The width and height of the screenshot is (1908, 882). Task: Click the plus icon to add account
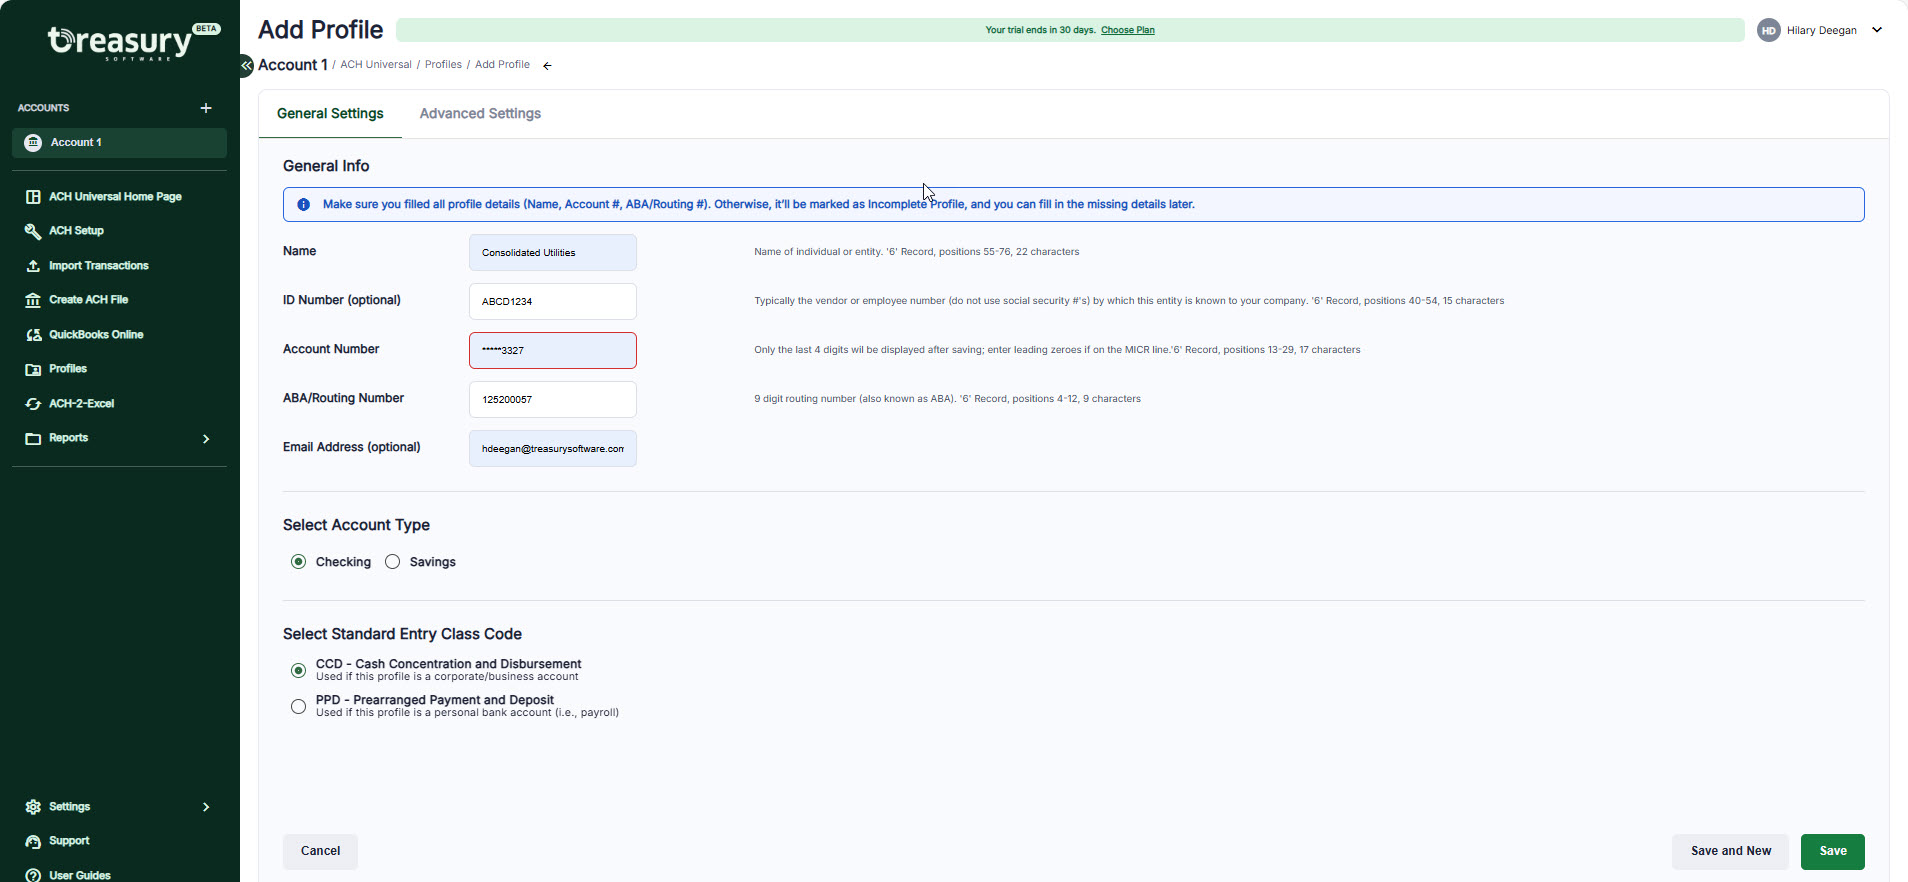pos(206,108)
